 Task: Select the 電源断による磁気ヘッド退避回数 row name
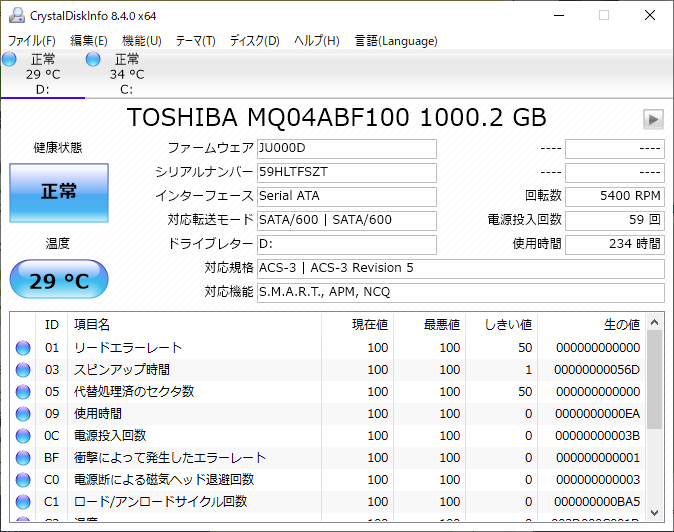point(164,480)
